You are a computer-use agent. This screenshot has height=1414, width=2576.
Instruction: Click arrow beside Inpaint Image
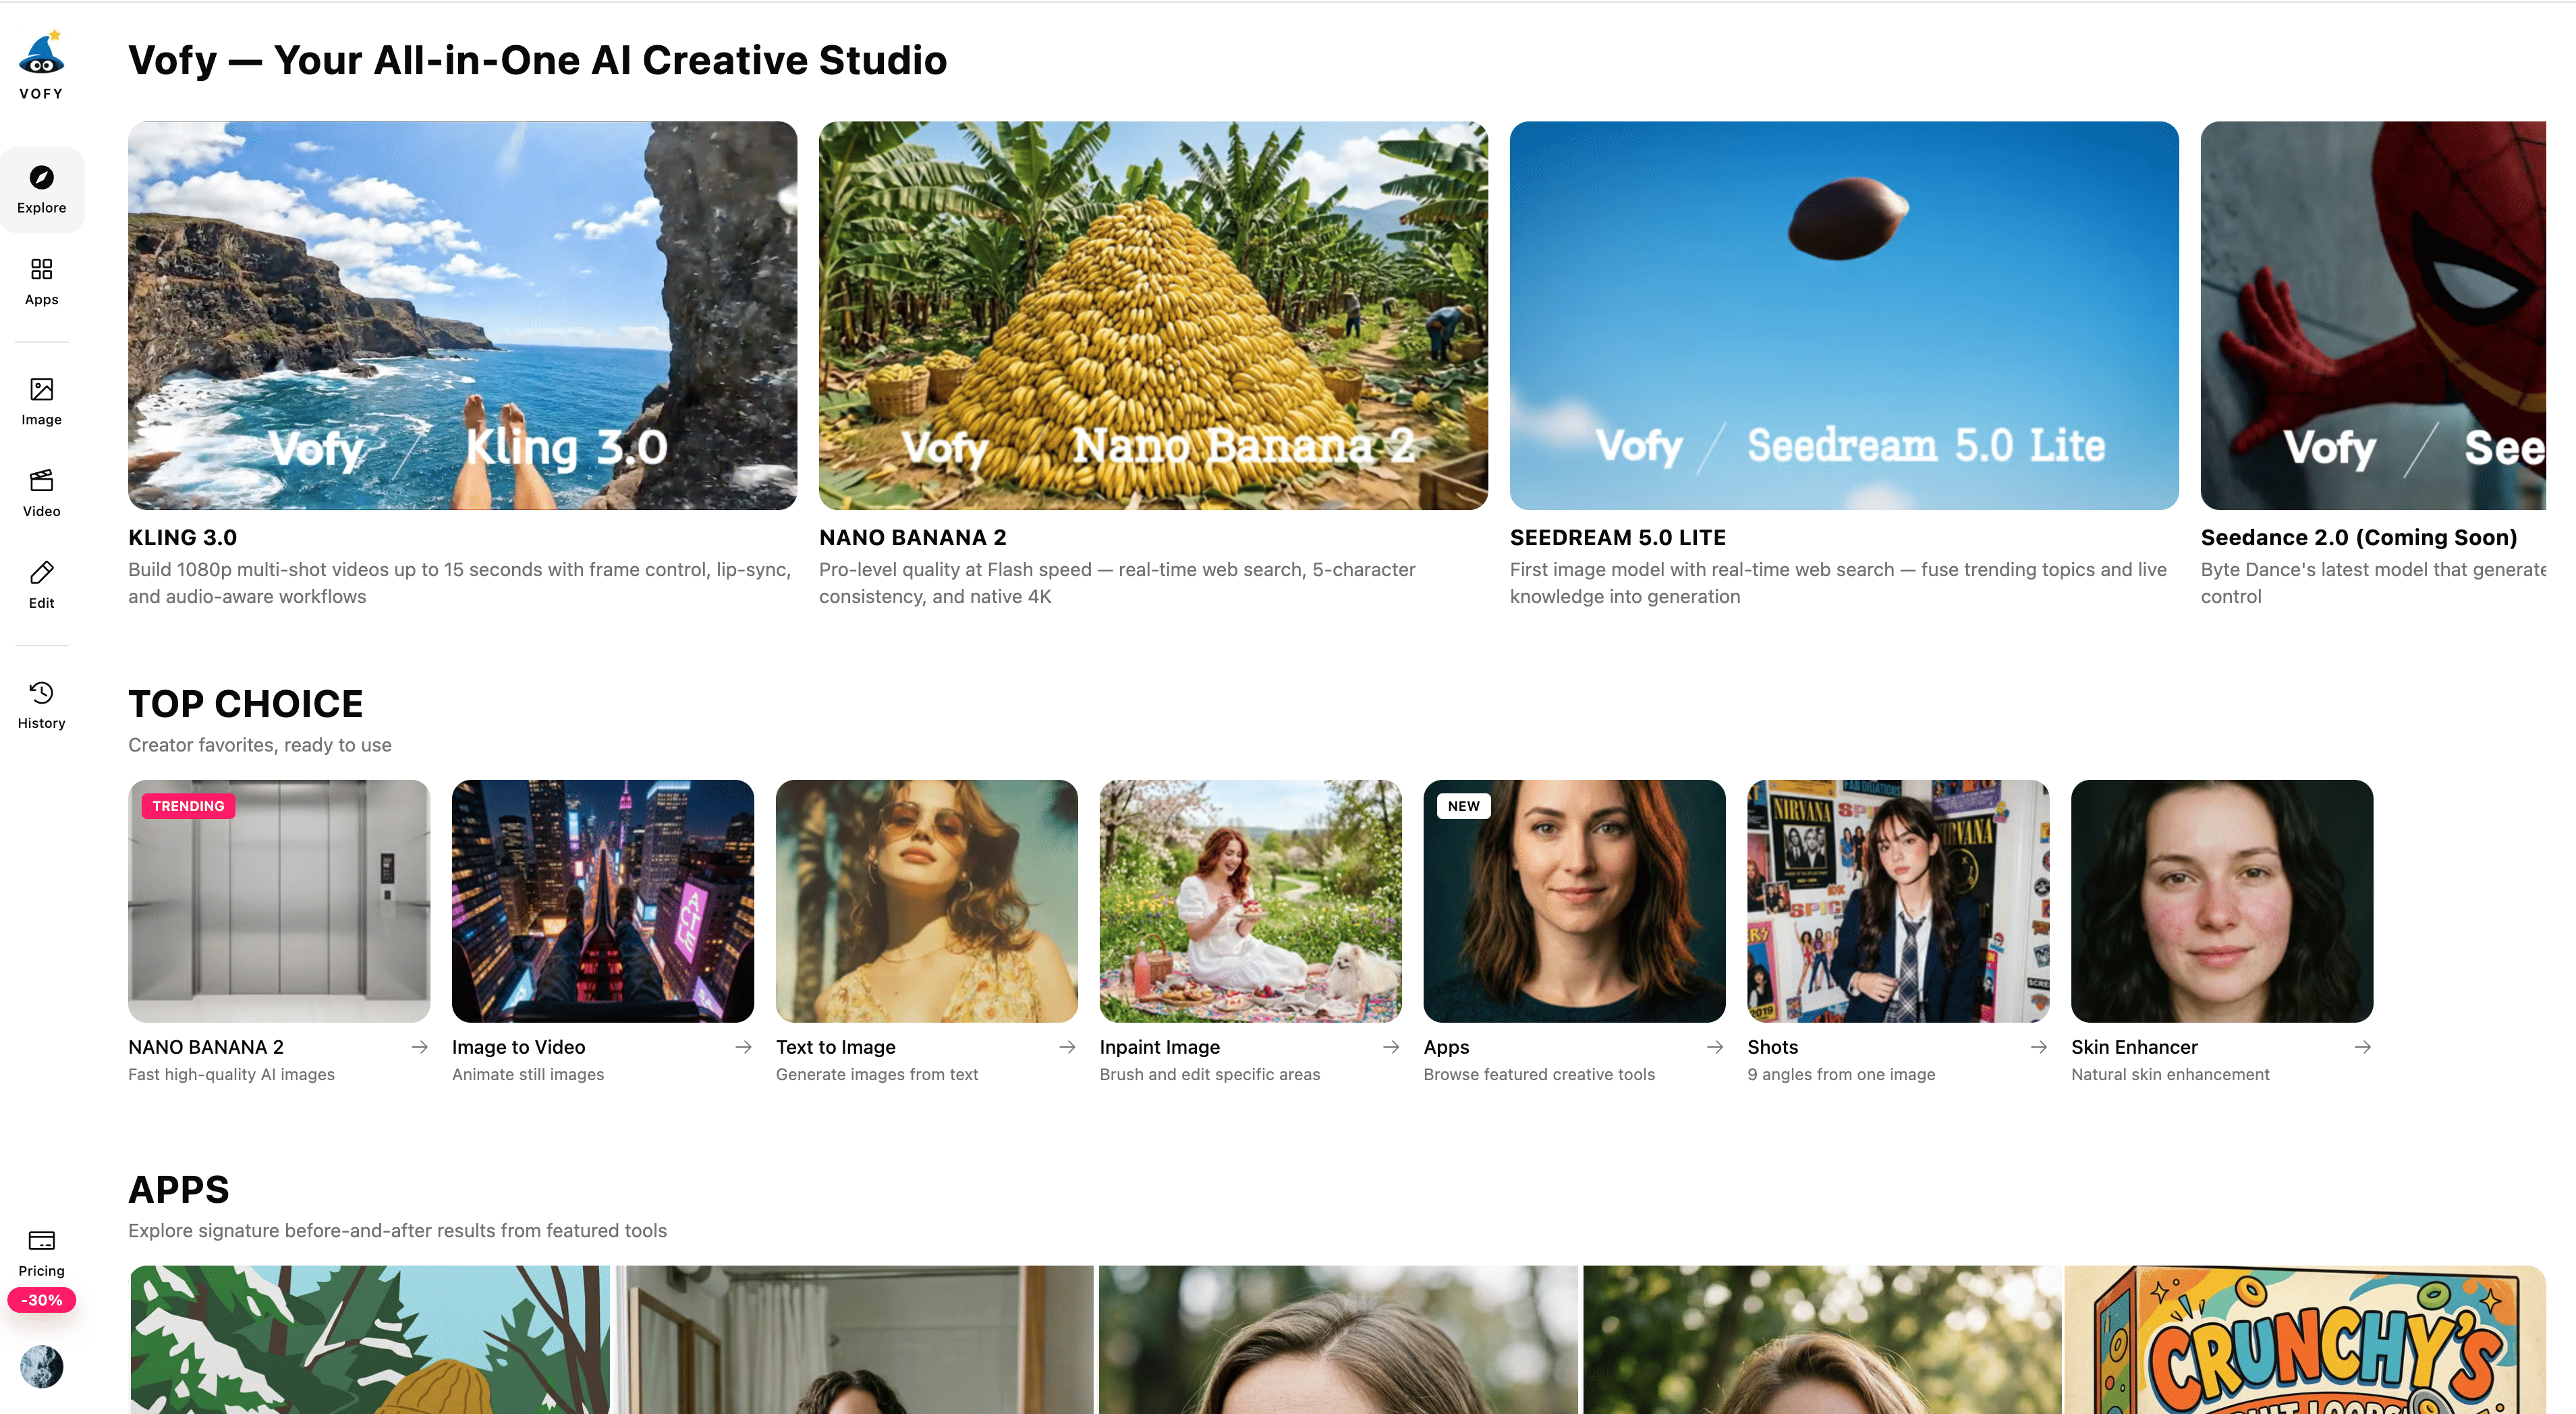pos(1391,1047)
